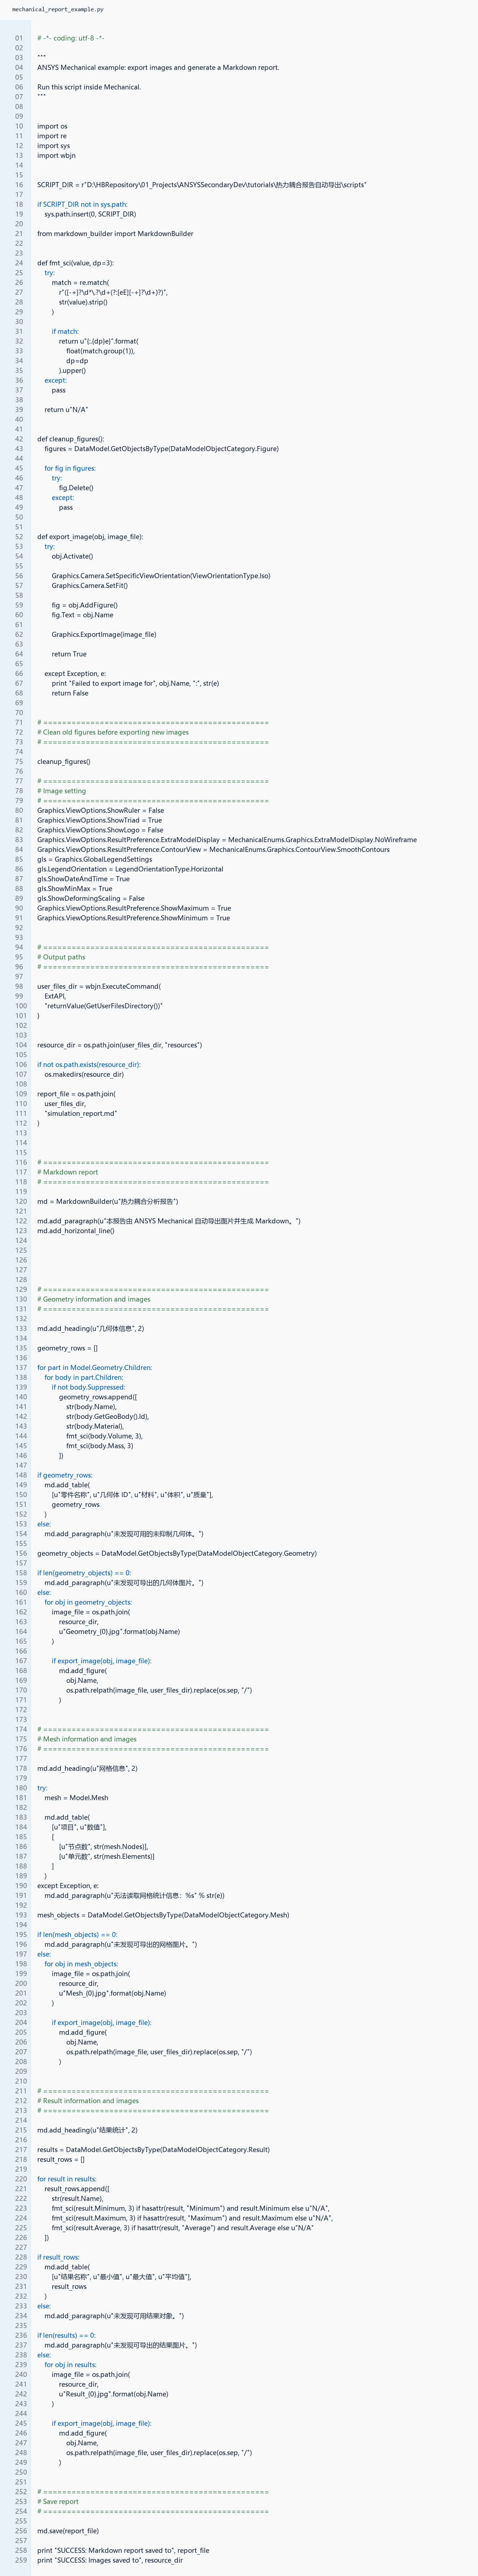Click 'from markdown_builder import MarkdownBuilder' line
The height and width of the screenshot is (2576, 478).
coord(115,234)
